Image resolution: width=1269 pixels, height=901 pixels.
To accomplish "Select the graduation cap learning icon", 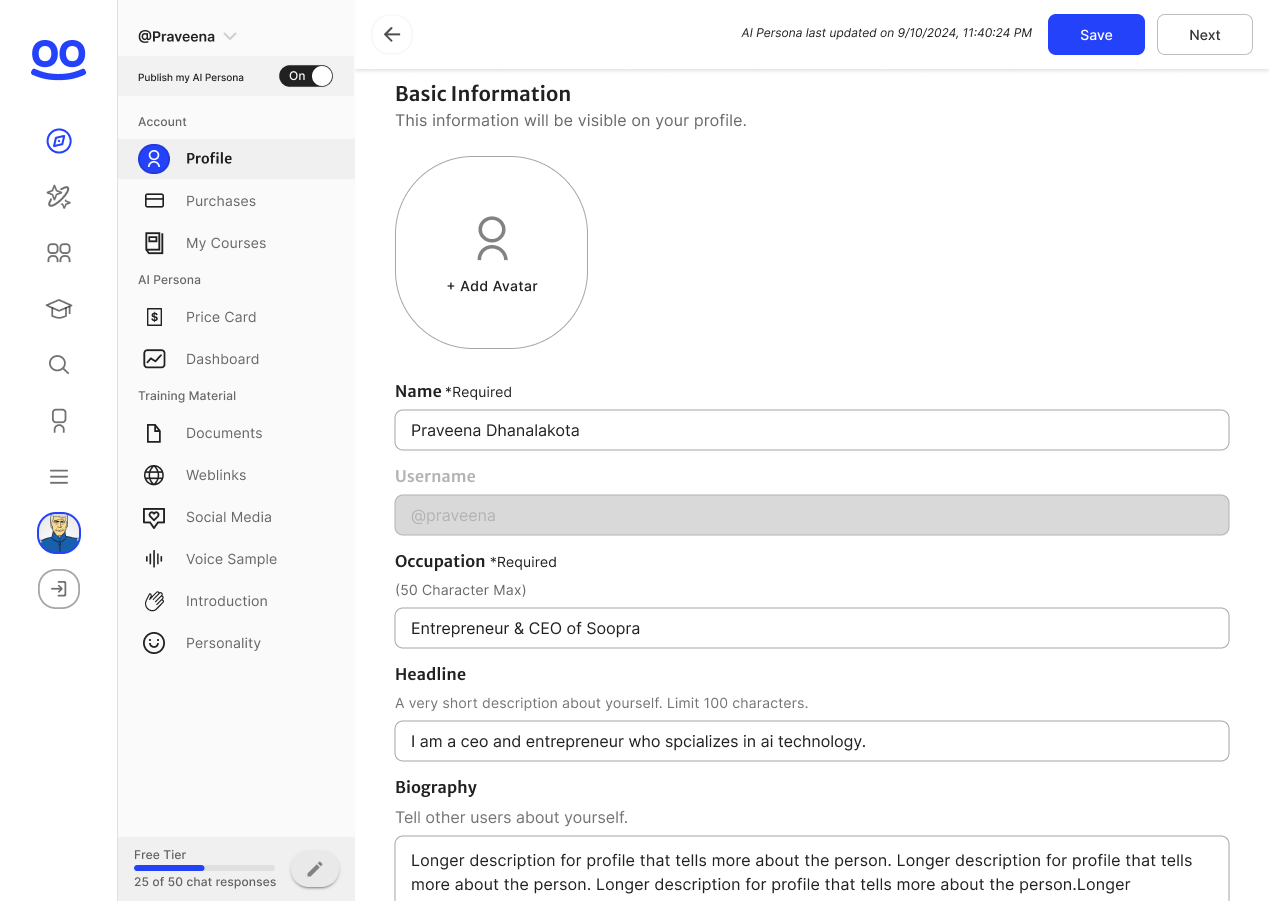I will (x=59, y=309).
